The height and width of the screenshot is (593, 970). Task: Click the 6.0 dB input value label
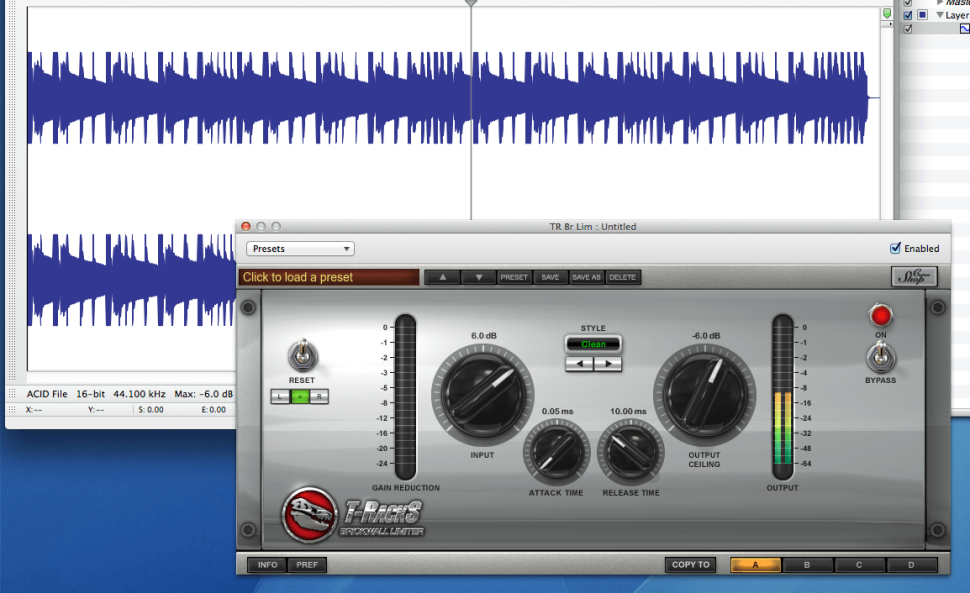point(484,336)
